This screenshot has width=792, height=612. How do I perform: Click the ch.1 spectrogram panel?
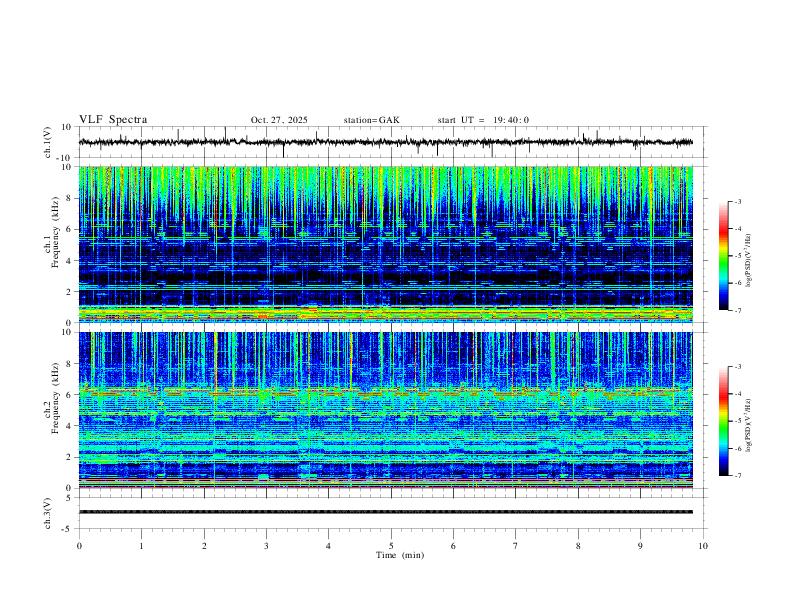pyautogui.click(x=386, y=244)
